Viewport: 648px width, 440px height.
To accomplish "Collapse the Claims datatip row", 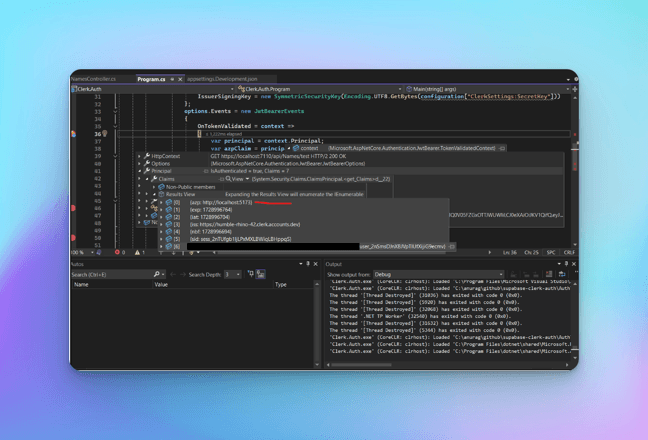I will click(147, 179).
